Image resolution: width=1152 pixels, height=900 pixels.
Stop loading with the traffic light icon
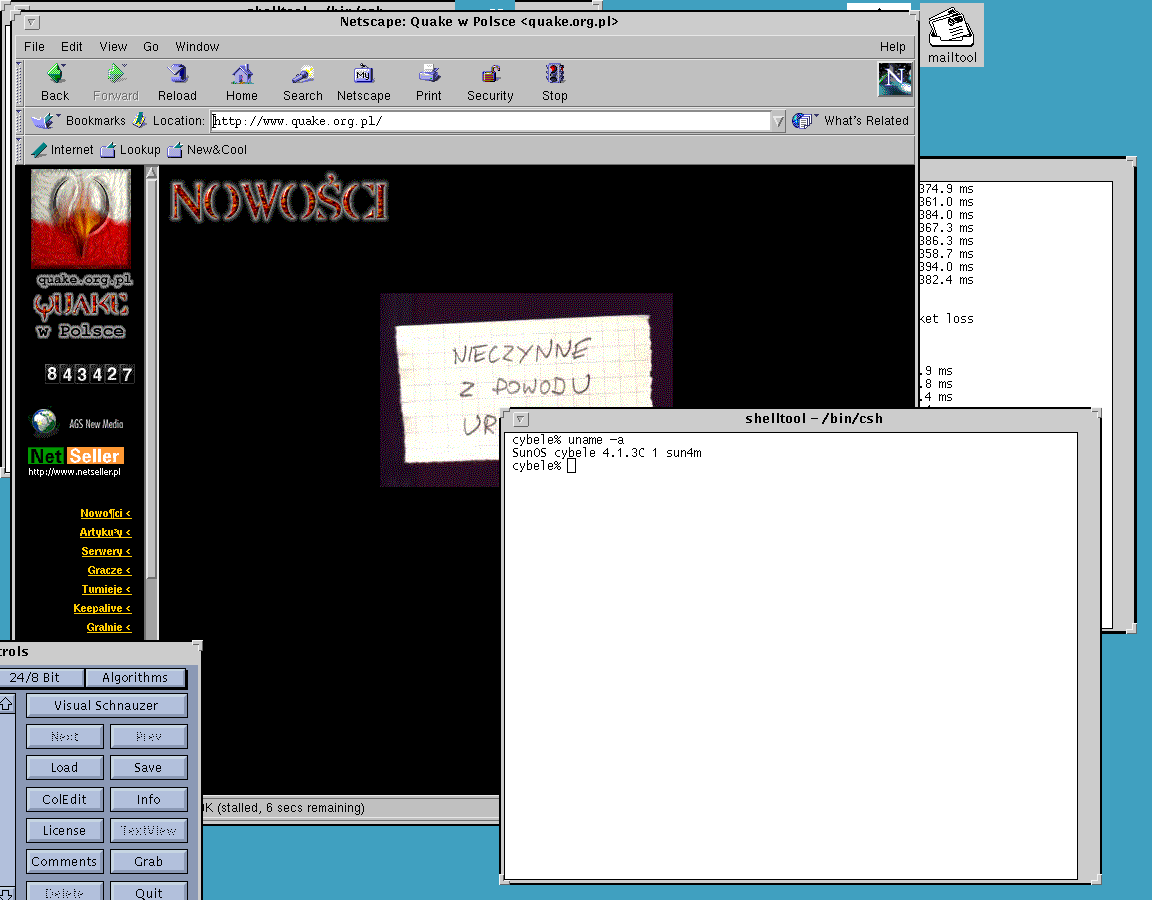tap(555, 74)
